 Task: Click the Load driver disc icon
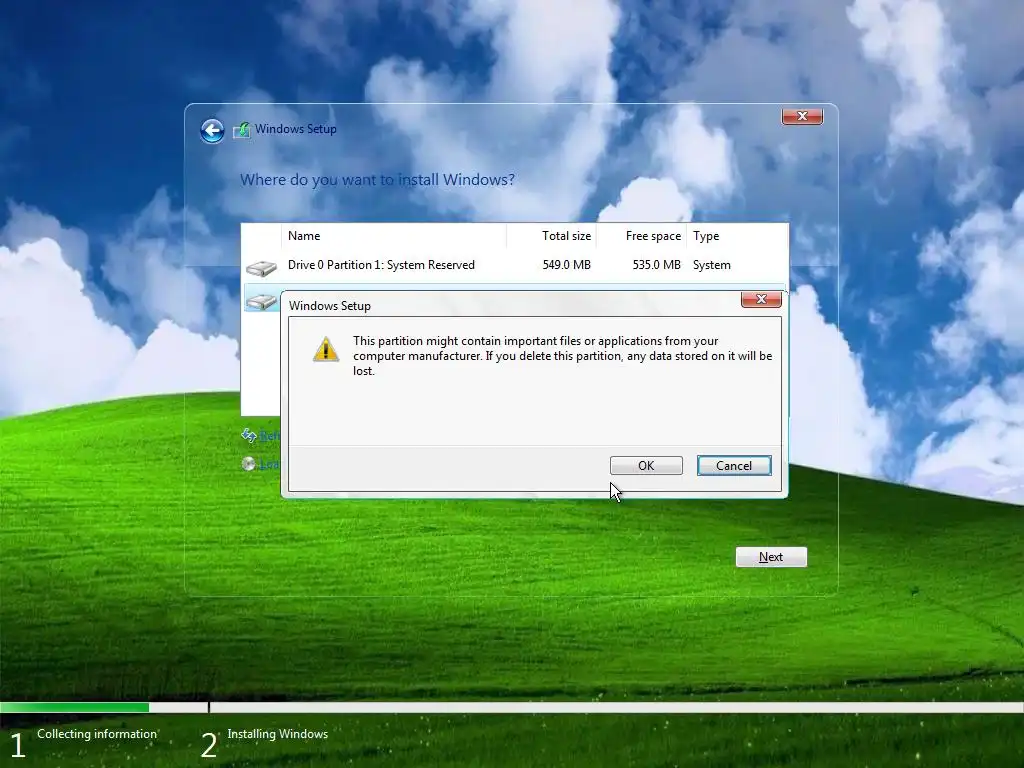click(248, 464)
